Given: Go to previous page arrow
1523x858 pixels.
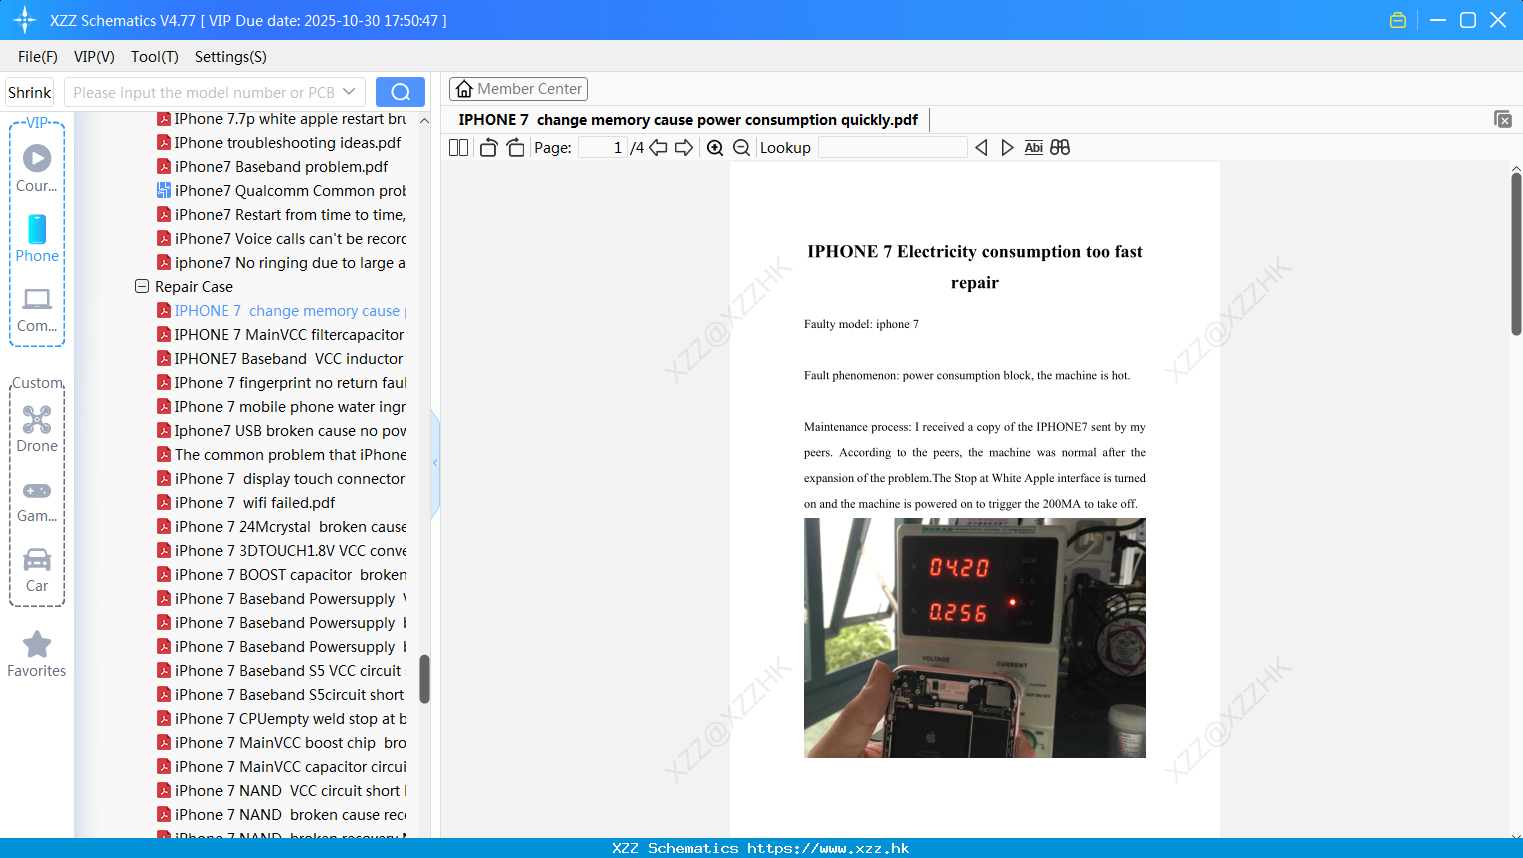Looking at the screenshot, I should click(658, 147).
